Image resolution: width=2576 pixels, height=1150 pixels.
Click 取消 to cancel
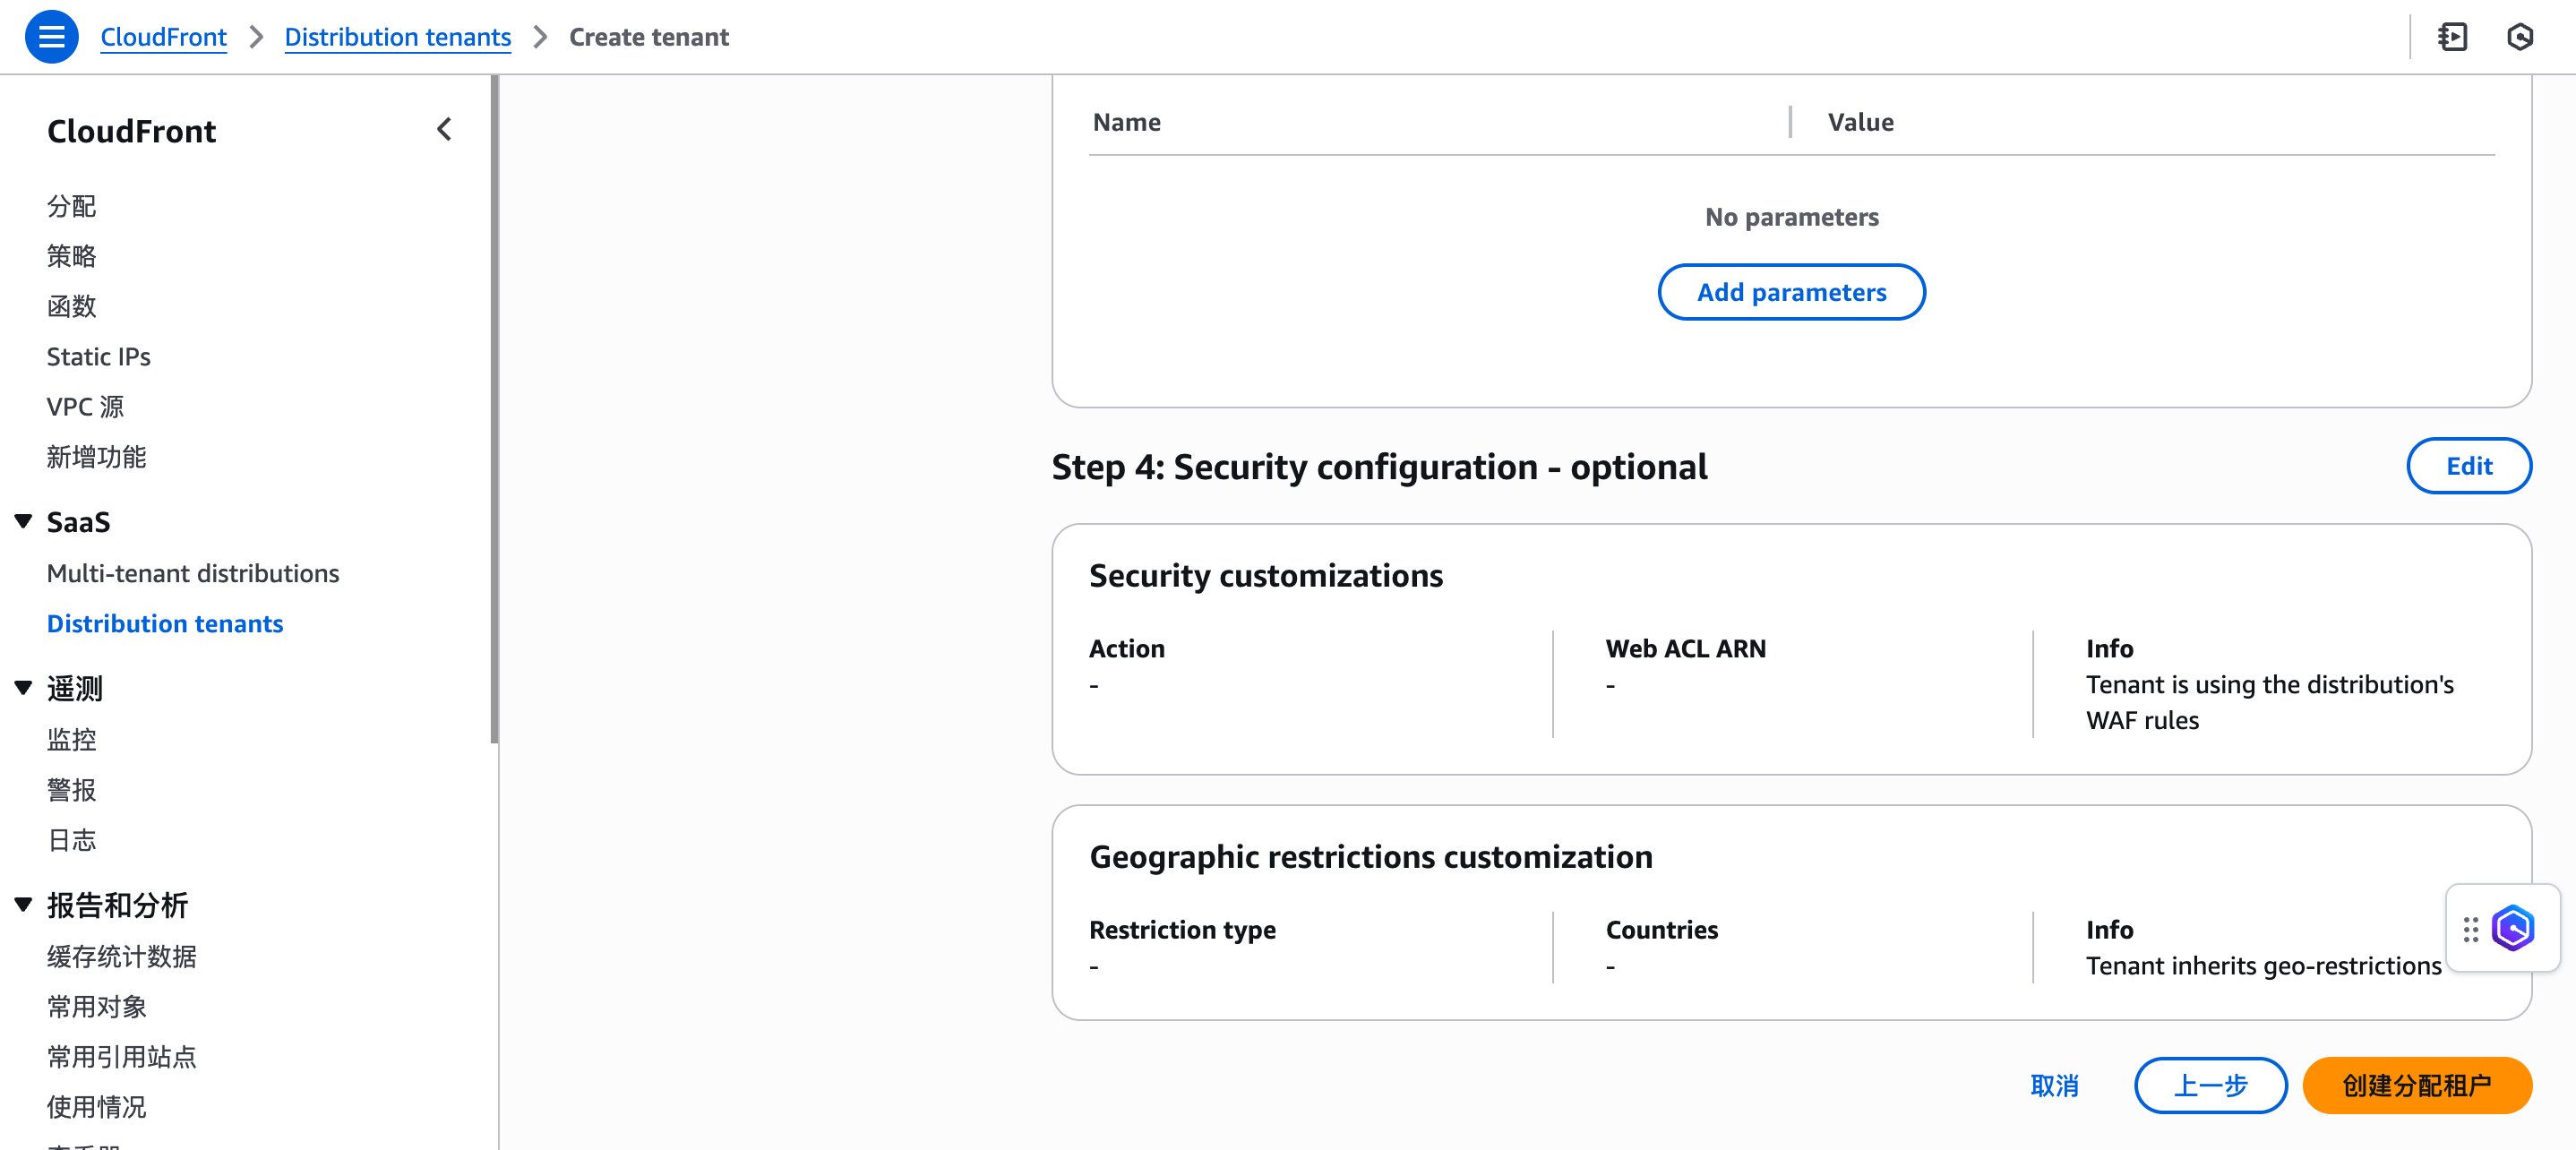tap(2054, 1085)
